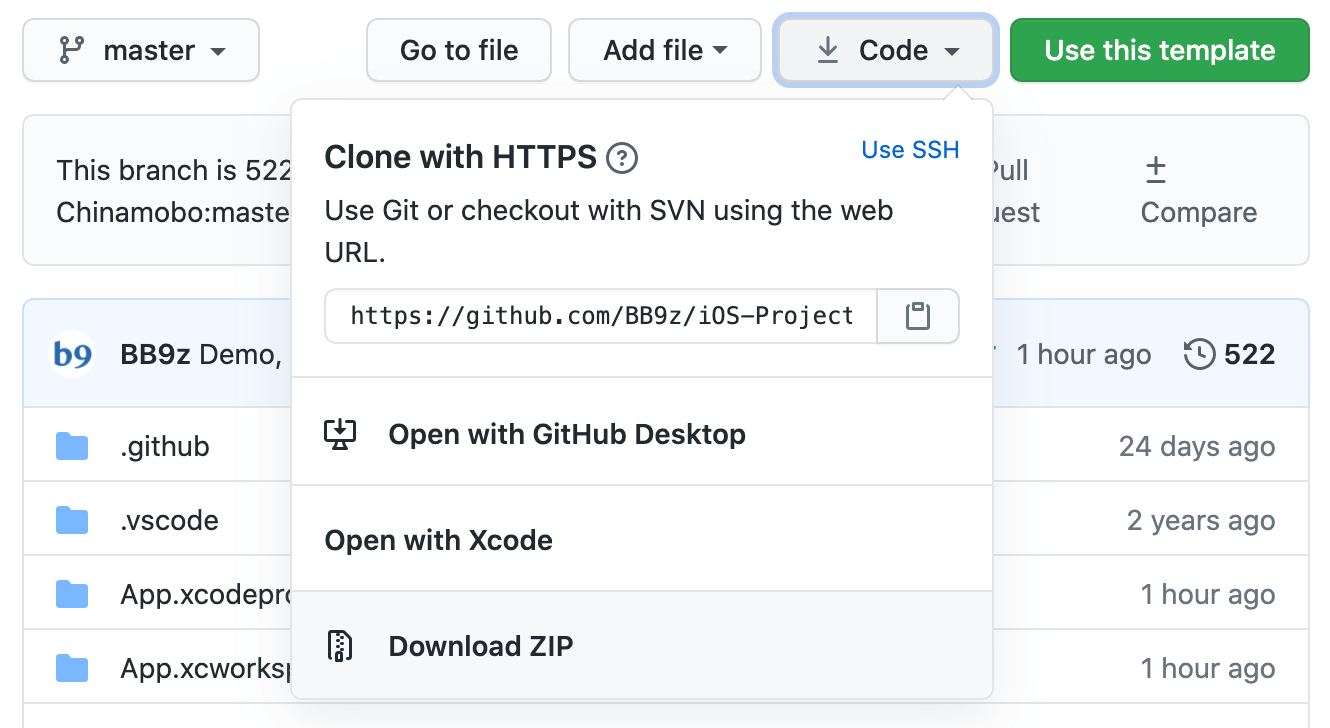Screen dimensions: 1330x728
Task: Open the Add file dropdown
Action: click(x=665, y=50)
